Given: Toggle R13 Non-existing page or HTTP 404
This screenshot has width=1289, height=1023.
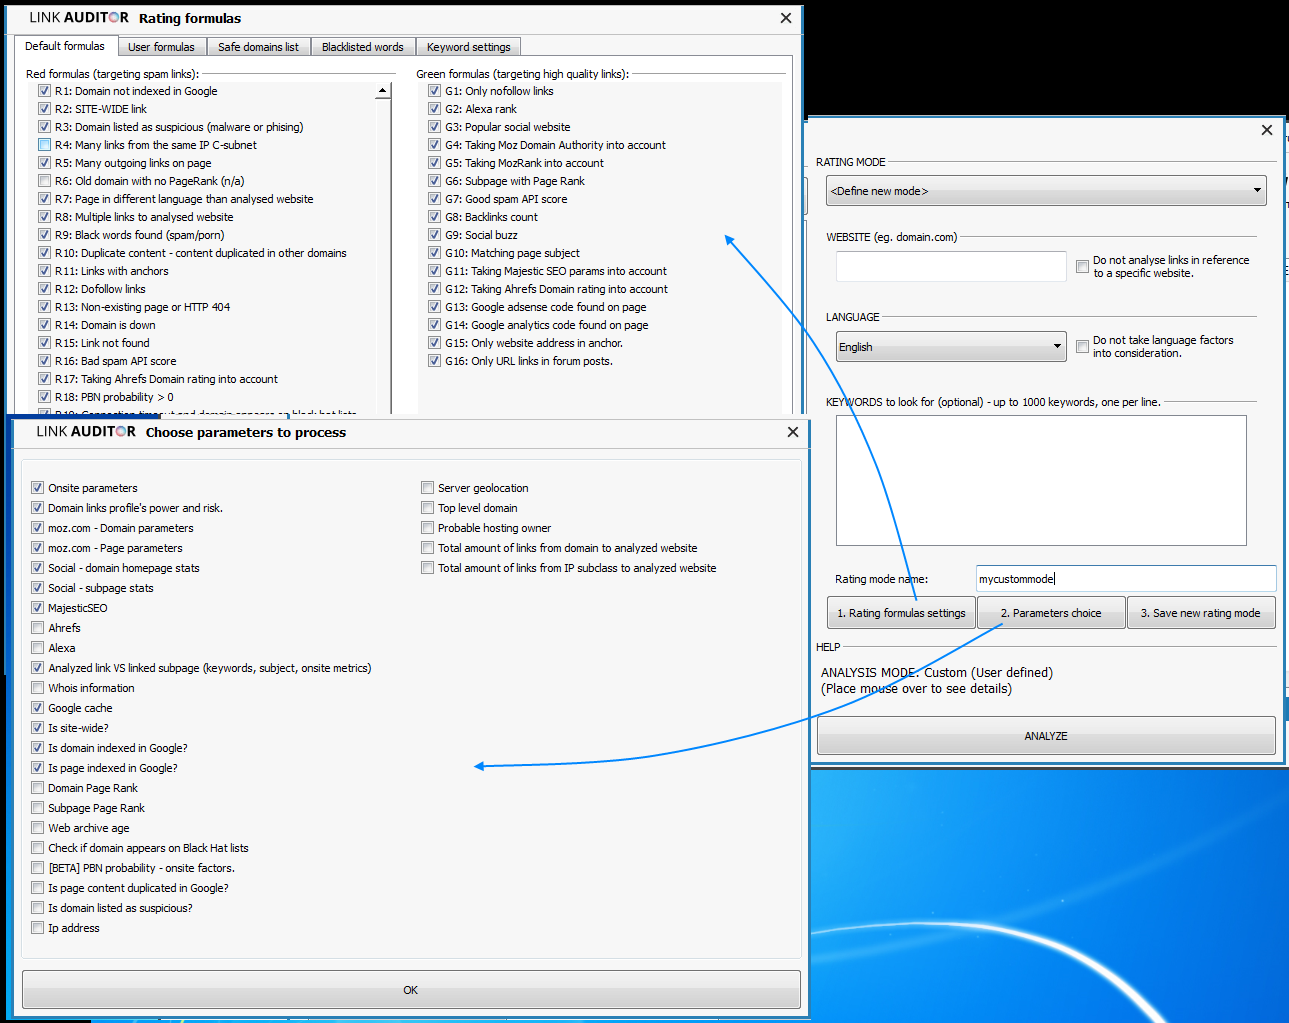Looking at the screenshot, I should click(44, 307).
